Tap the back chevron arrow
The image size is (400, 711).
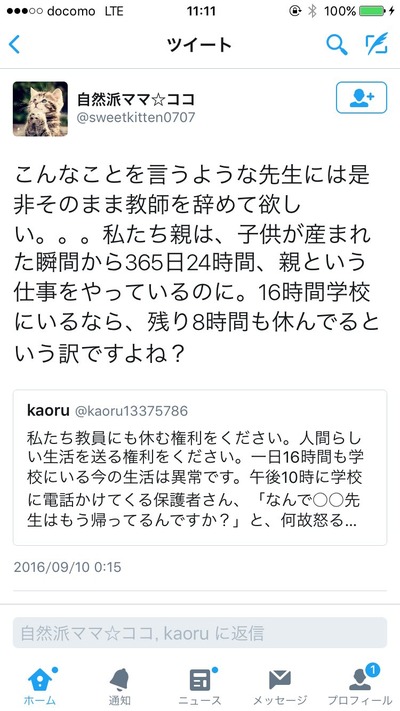click(x=14, y=44)
